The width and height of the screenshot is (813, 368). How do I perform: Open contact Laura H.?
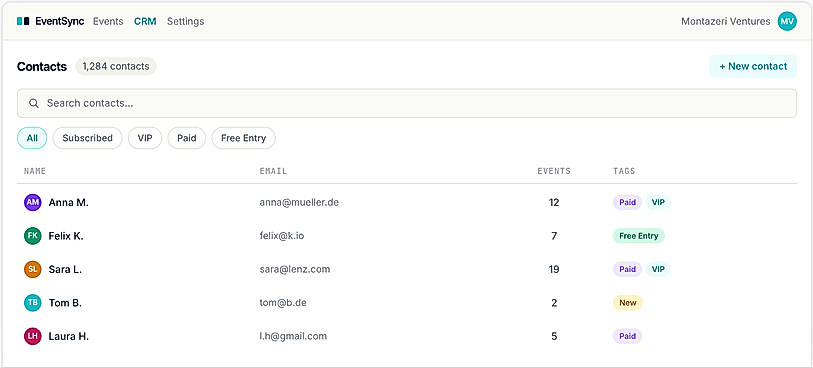click(68, 336)
